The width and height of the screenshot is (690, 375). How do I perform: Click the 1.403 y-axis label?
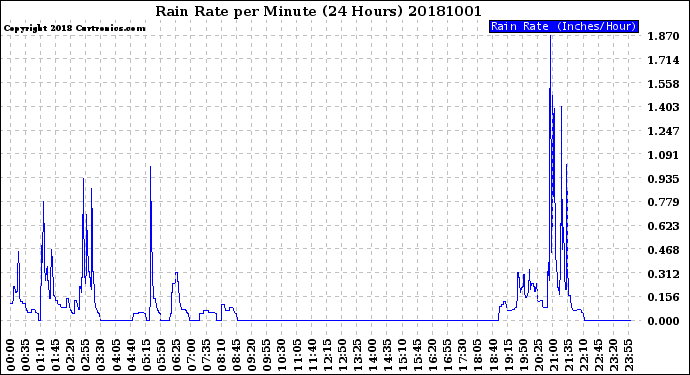tap(664, 107)
